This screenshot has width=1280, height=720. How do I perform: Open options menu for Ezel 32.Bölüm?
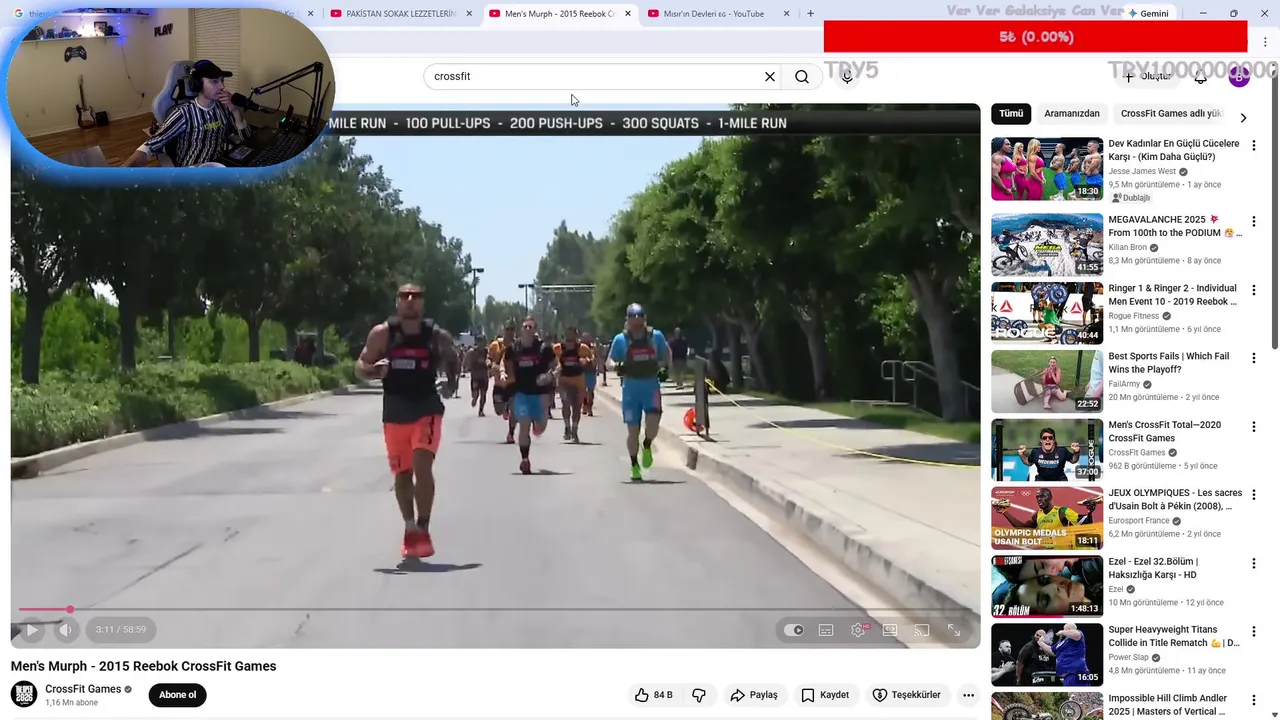point(1253,564)
